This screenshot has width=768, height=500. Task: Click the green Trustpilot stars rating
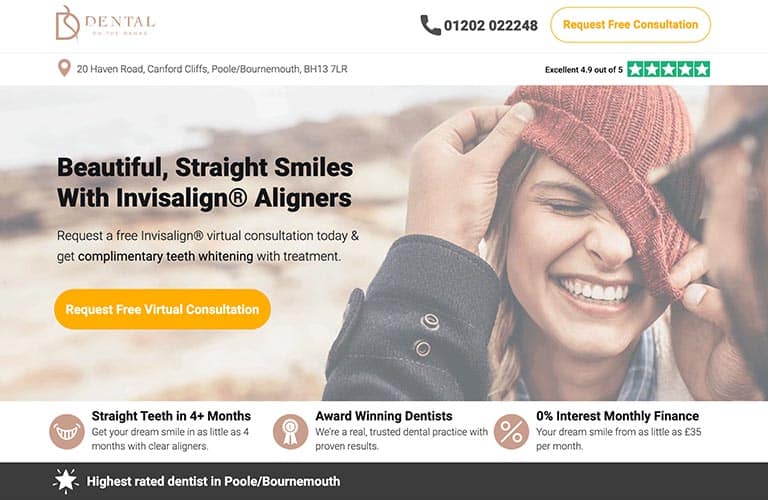pos(668,69)
